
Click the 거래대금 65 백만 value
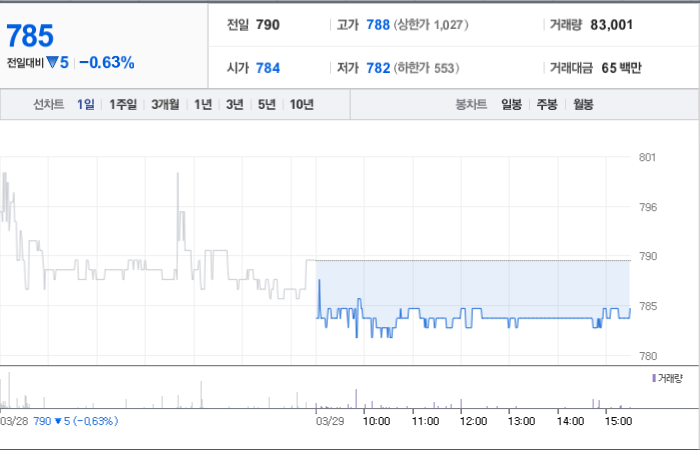[x=621, y=68]
